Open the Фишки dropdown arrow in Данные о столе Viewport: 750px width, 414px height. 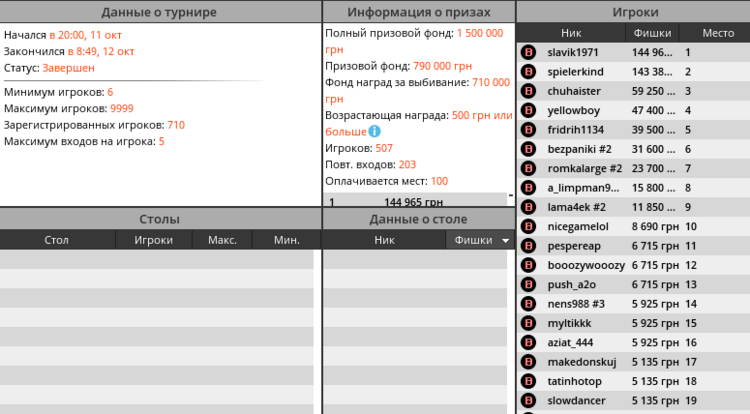coord(506,241)
